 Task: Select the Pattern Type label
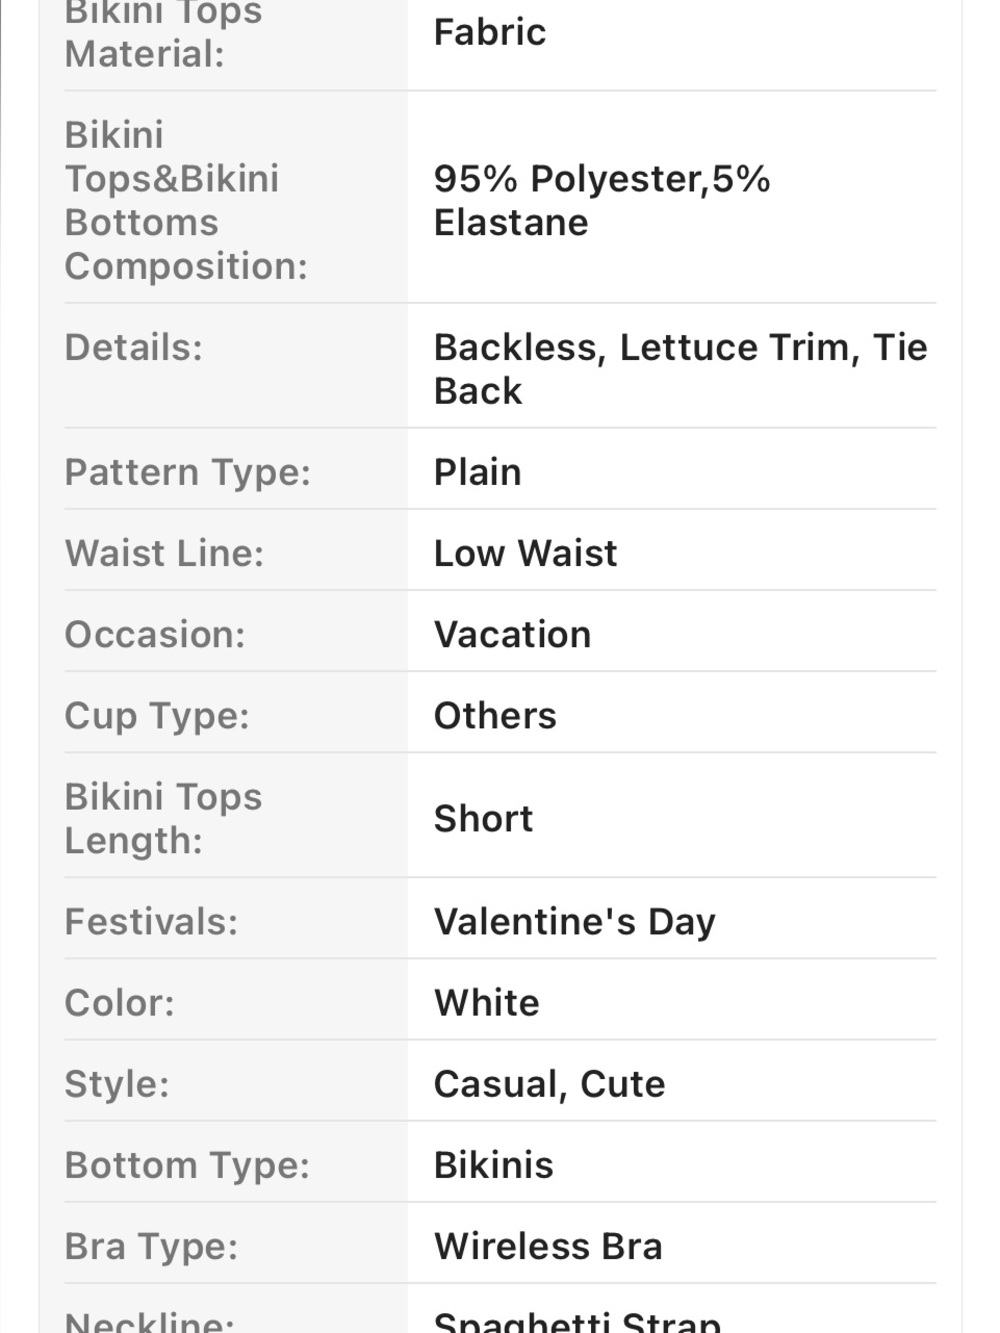point(188,472)
